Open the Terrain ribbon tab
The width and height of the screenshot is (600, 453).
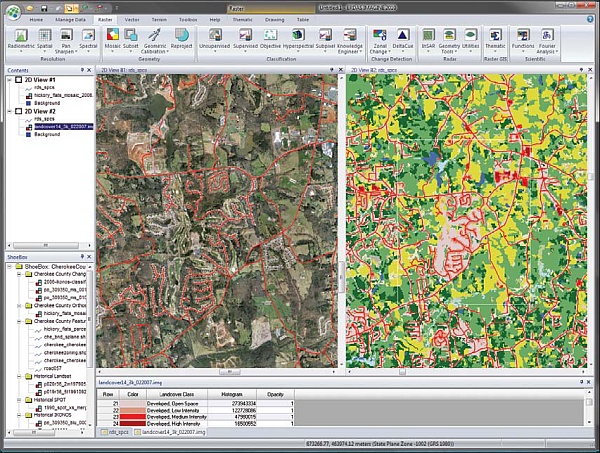pyautogui.click(x=159, y=20)
